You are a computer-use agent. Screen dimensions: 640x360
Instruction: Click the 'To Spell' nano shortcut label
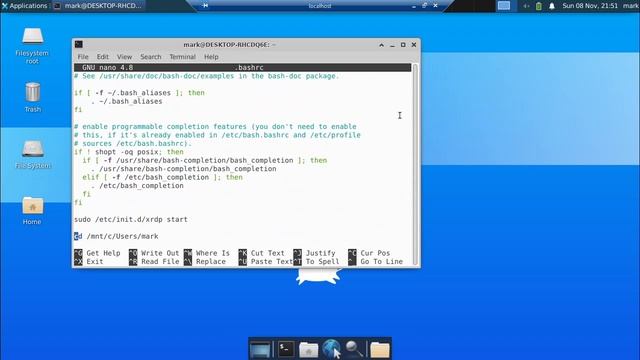point(322,262)
